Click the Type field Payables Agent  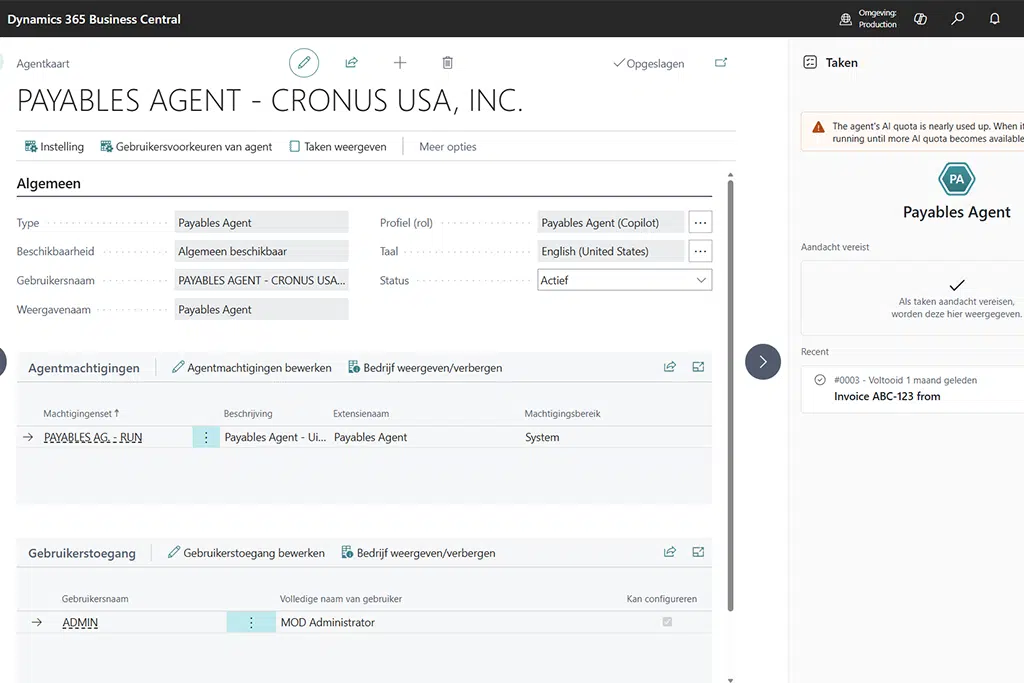261,223
